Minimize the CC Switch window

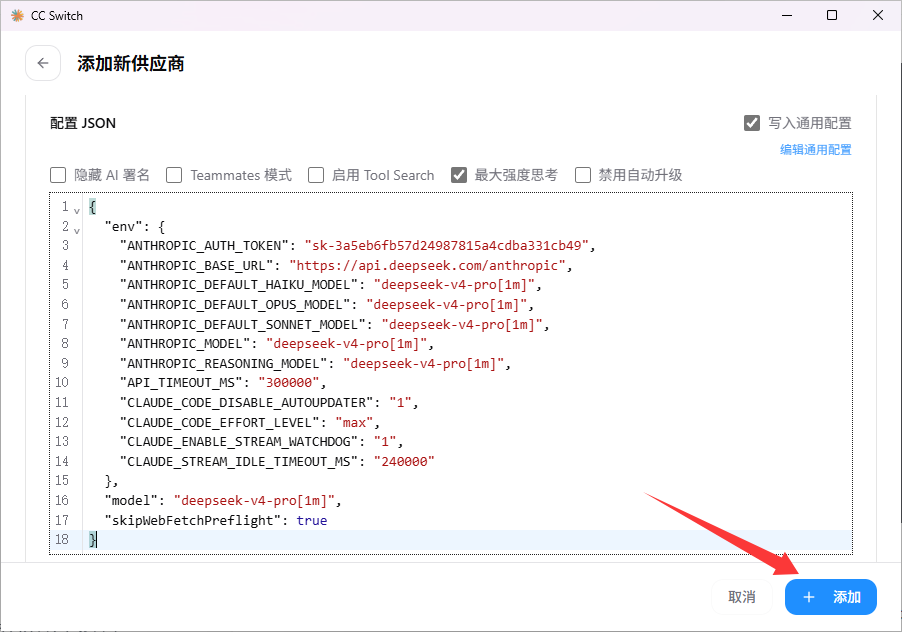(x=787, y=16)
